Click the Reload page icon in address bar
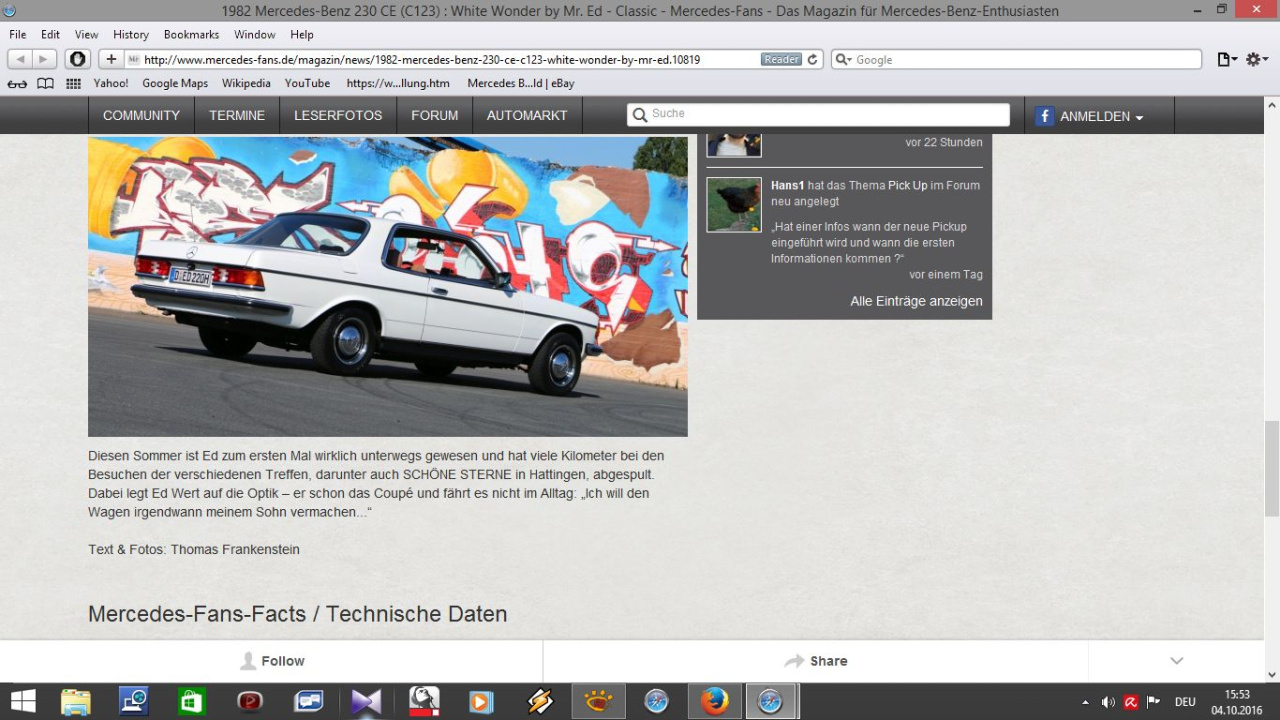This screenshot has width=1280, height=720. click(x=813, y=60)
